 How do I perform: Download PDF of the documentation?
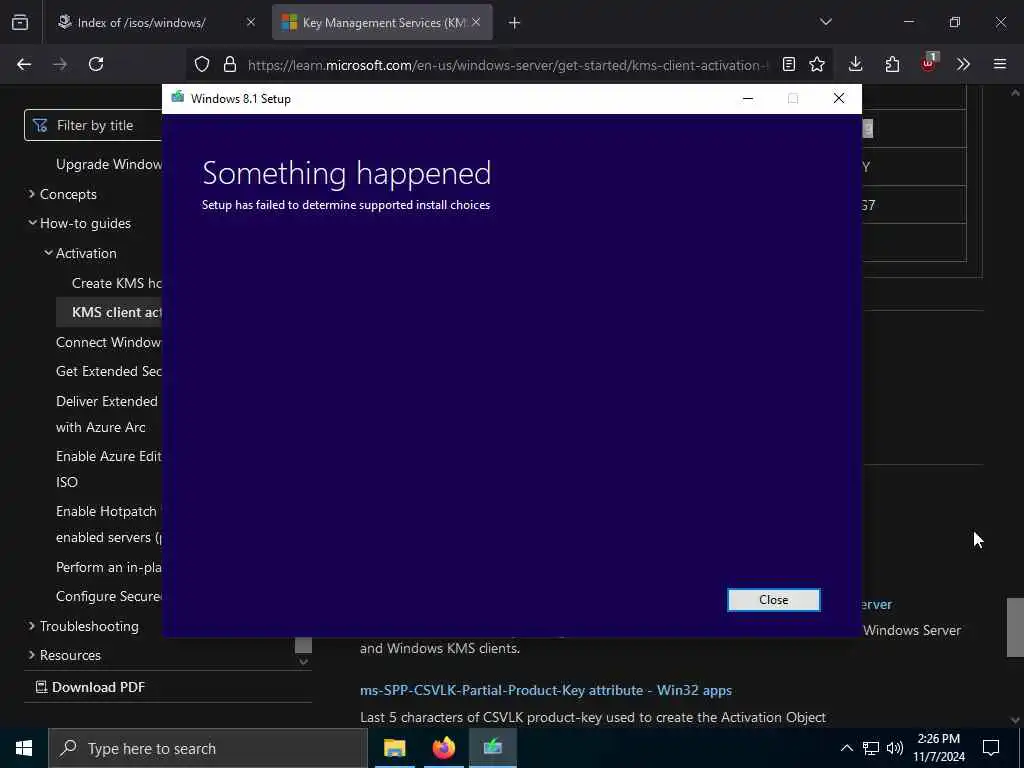[x=90, y=687]
